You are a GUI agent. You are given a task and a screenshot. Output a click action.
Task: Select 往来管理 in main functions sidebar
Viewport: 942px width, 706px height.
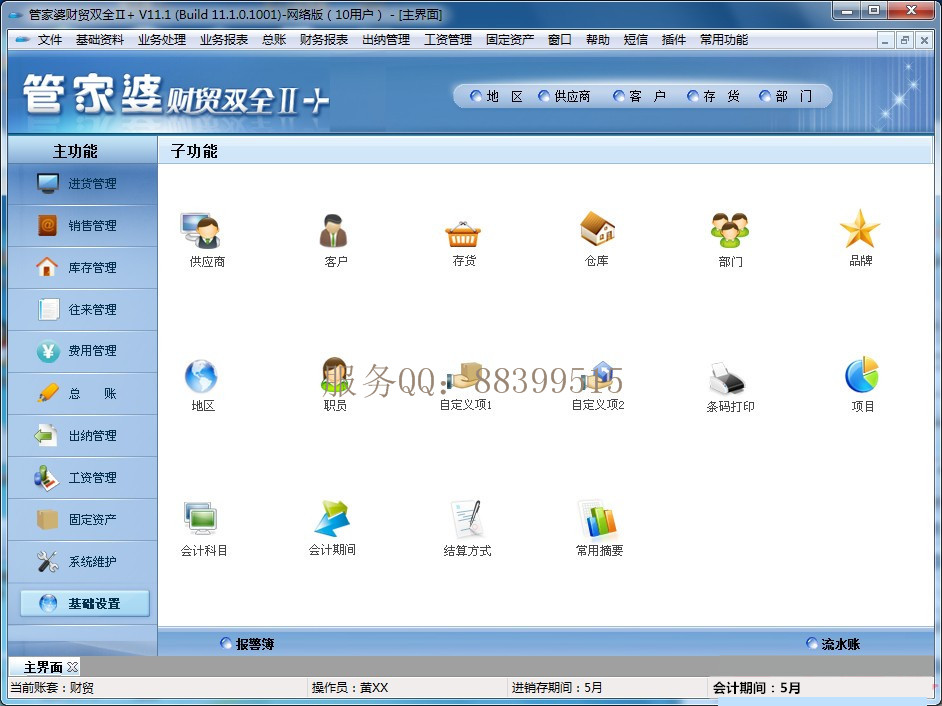point(83,309)
